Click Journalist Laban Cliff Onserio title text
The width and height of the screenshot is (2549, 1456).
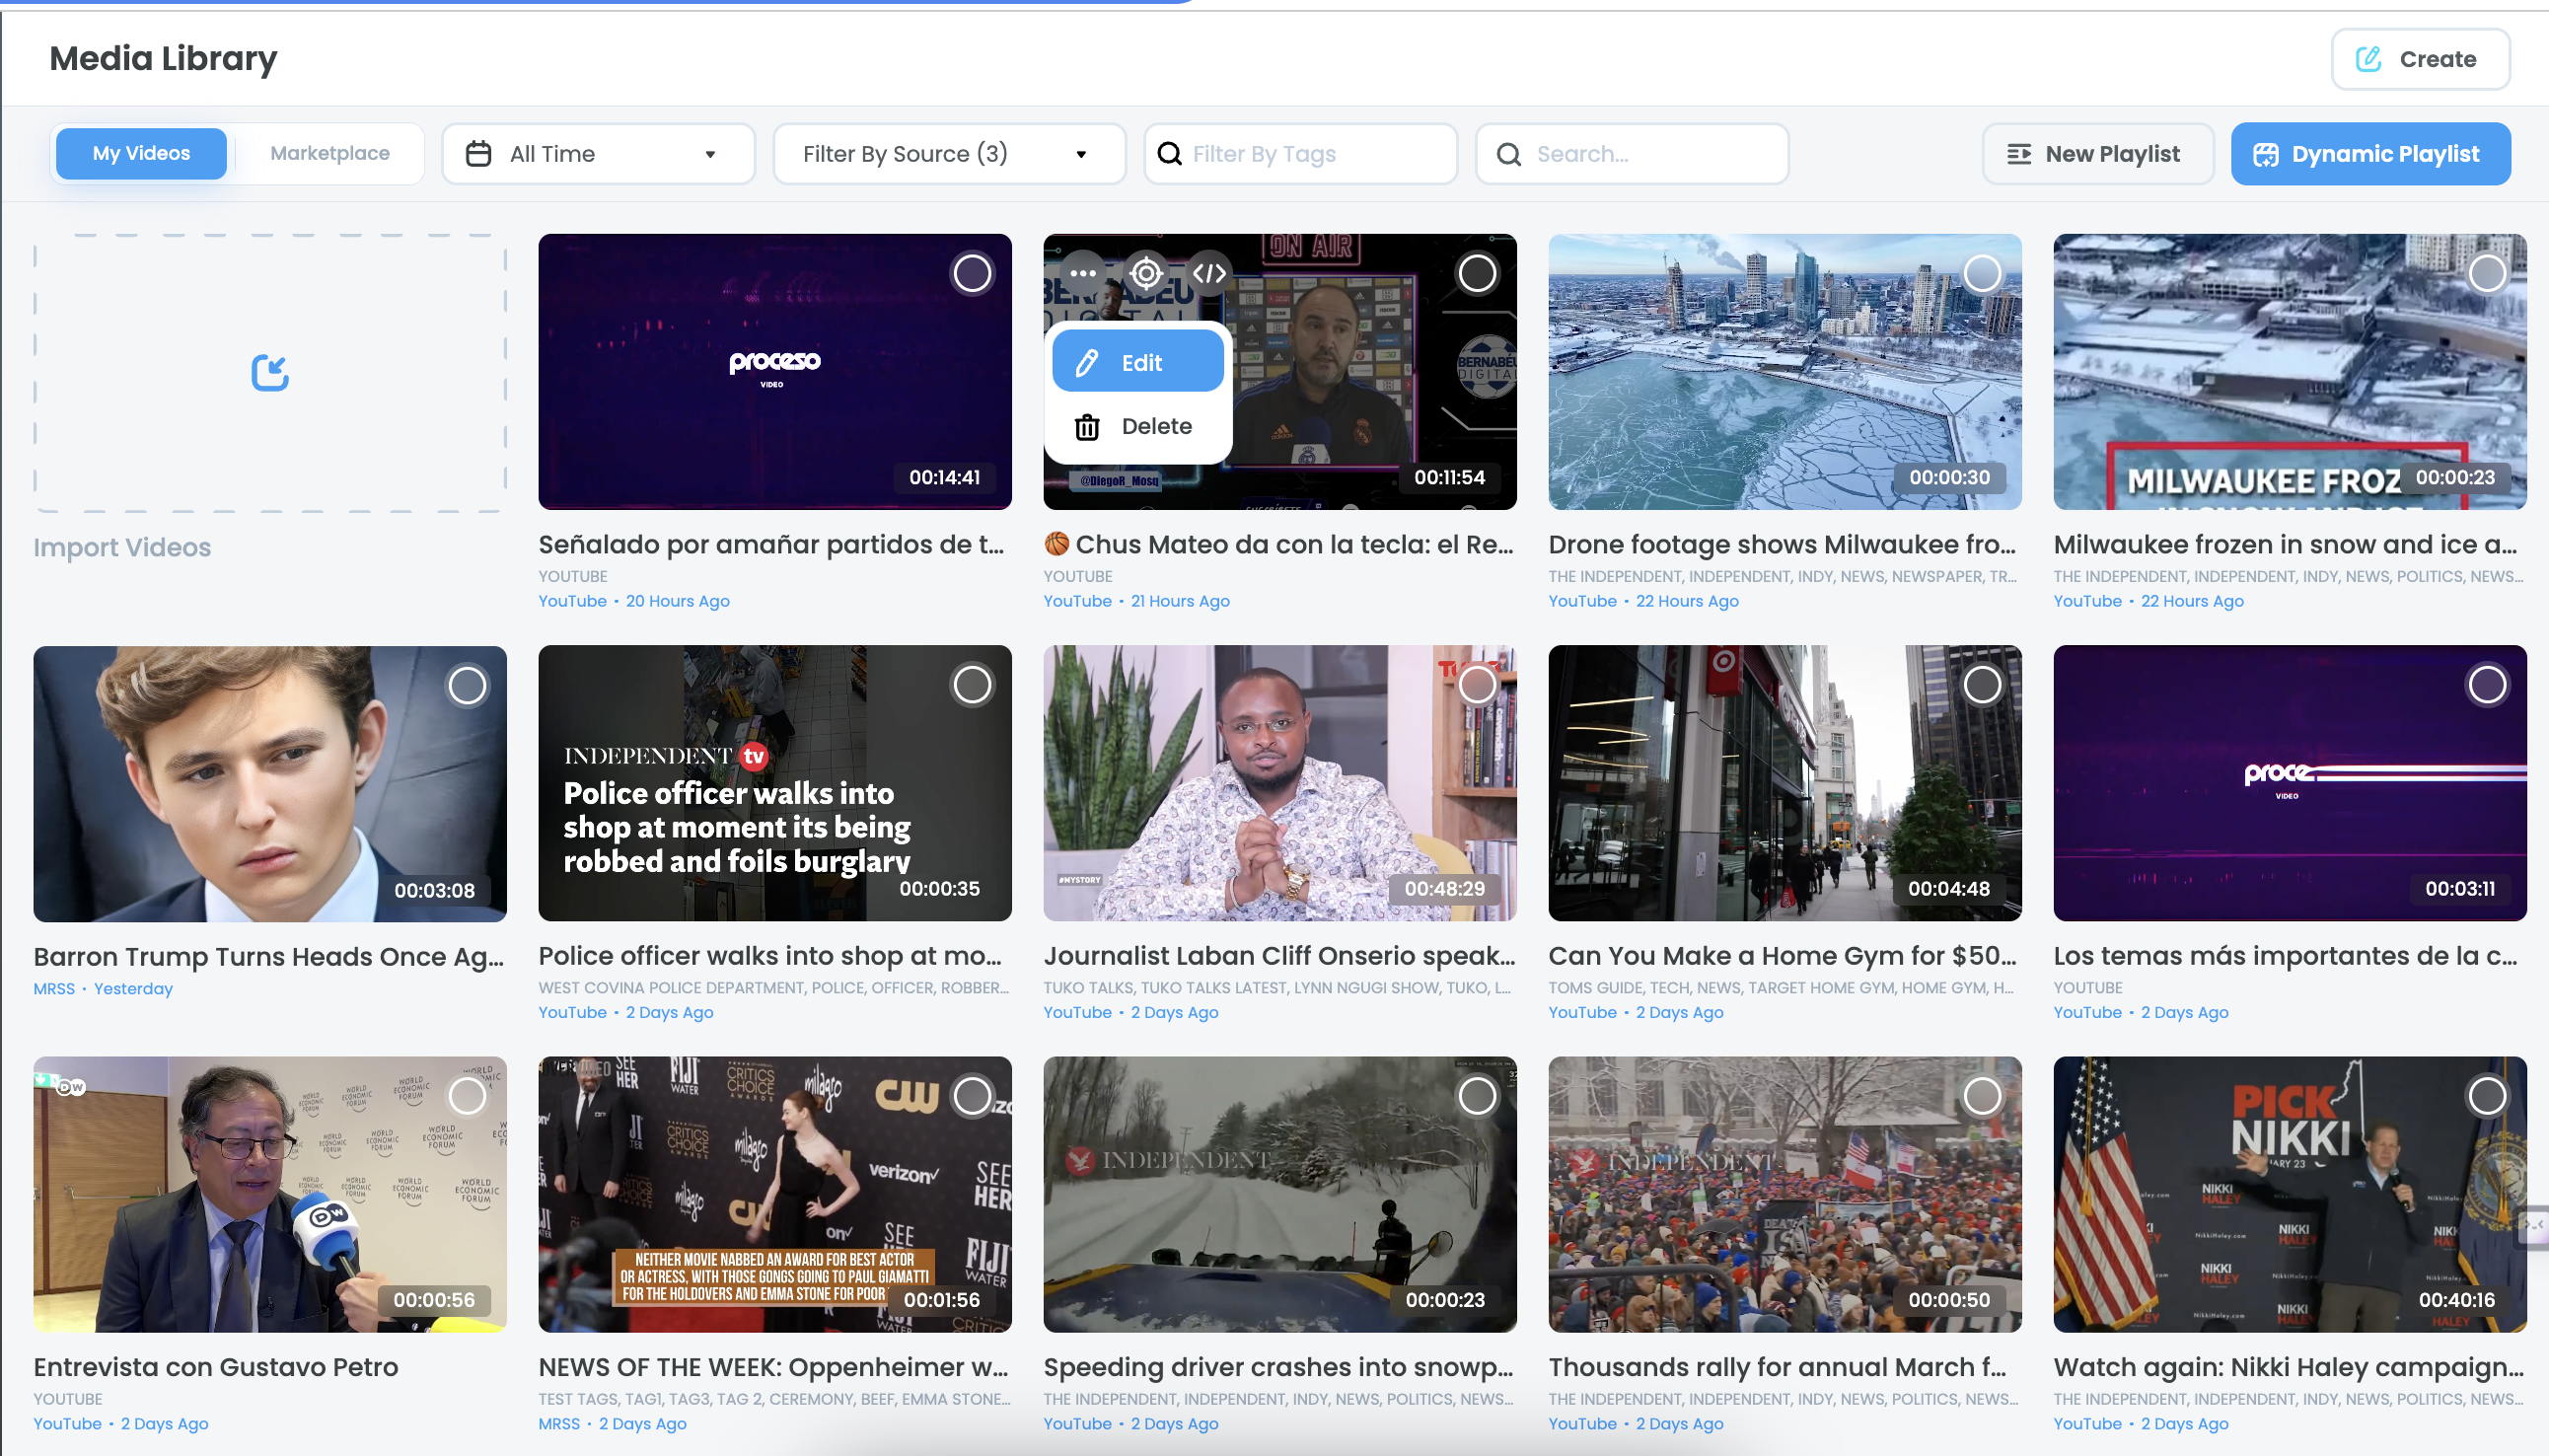click(1279, 956)
